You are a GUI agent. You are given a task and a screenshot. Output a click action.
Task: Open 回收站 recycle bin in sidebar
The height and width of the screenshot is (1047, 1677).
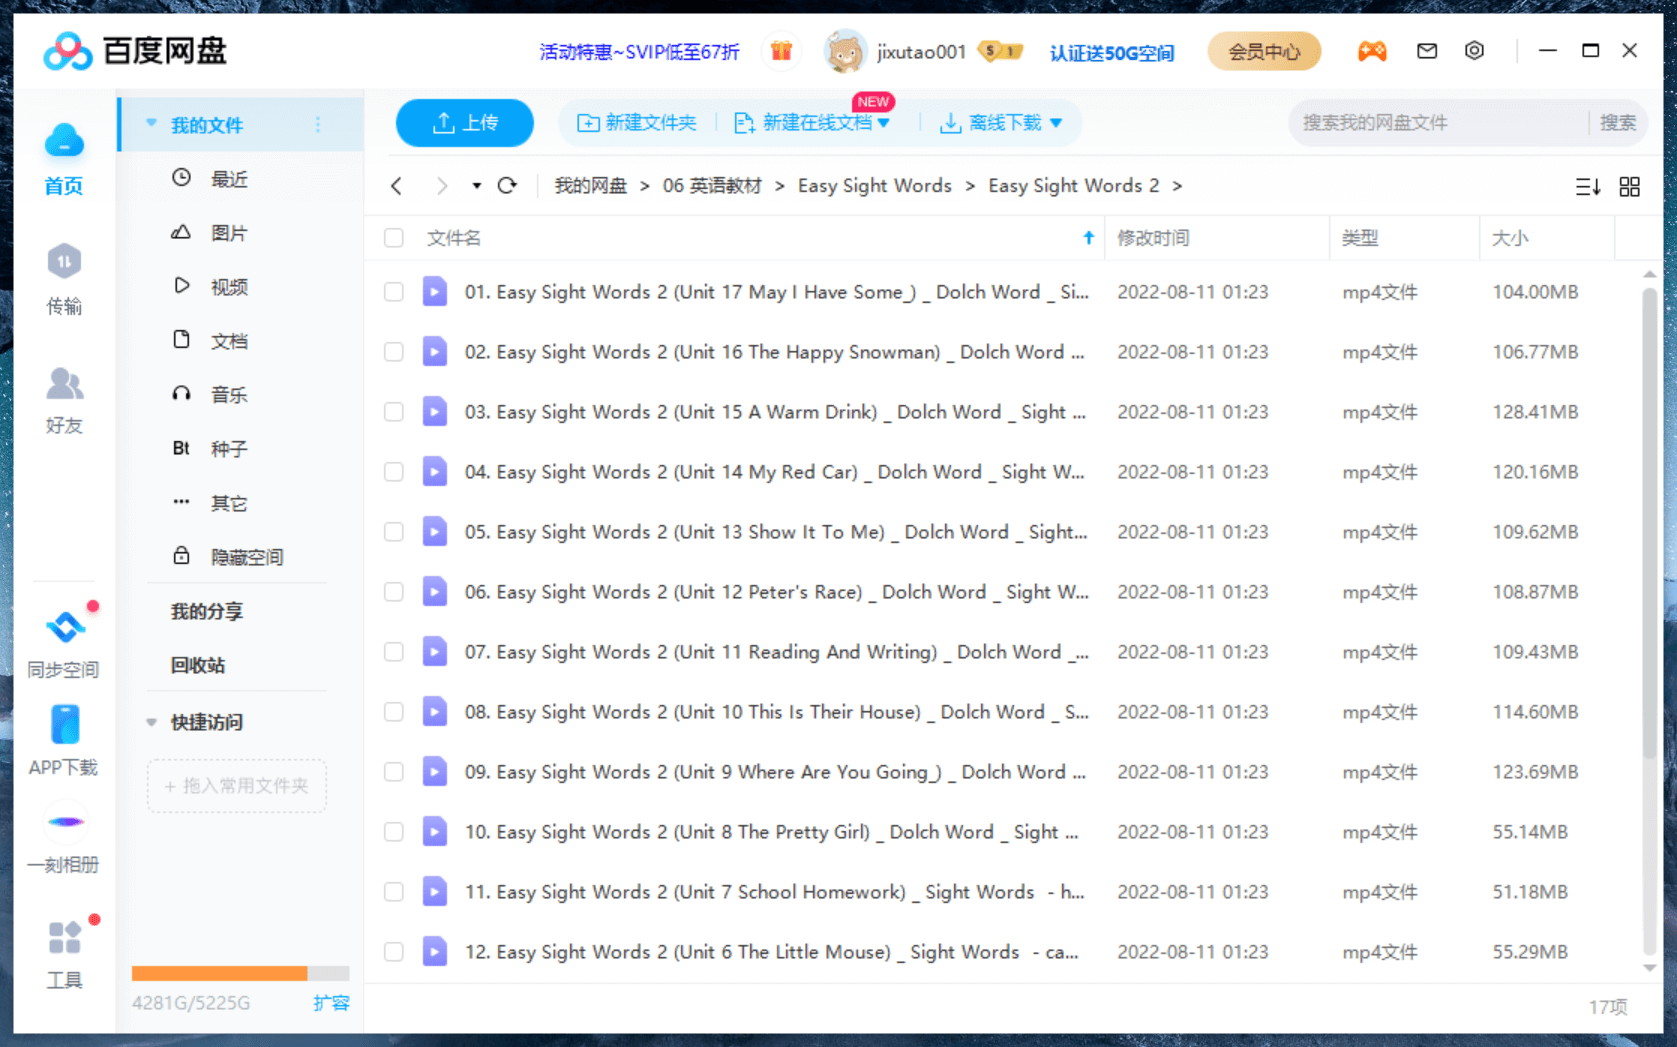coord(198,665)
